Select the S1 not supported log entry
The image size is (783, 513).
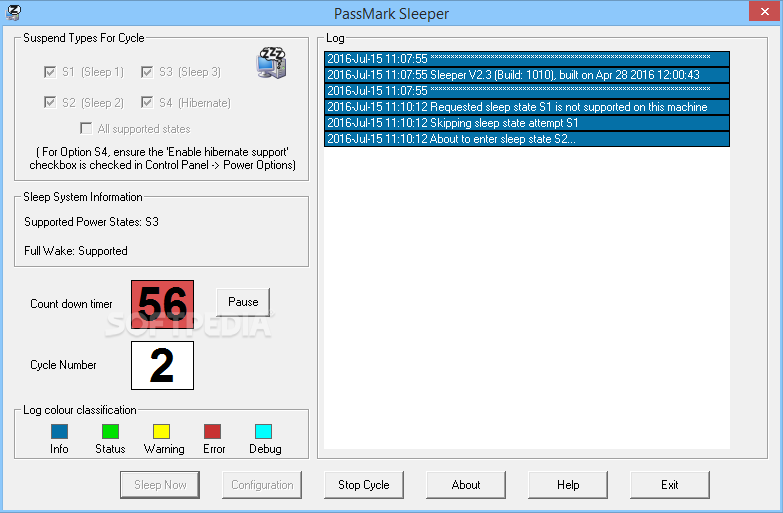[527, 107]
